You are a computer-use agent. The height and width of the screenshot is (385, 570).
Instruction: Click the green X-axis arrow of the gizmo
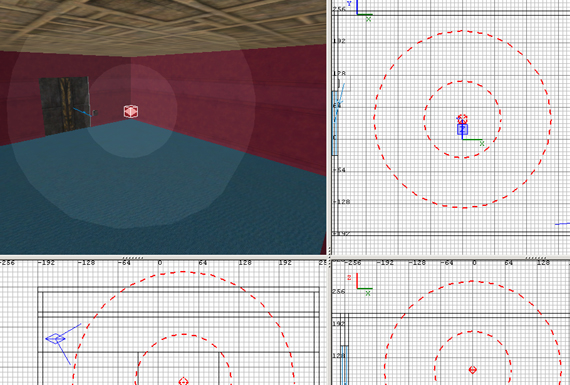(x=473, y=140)
